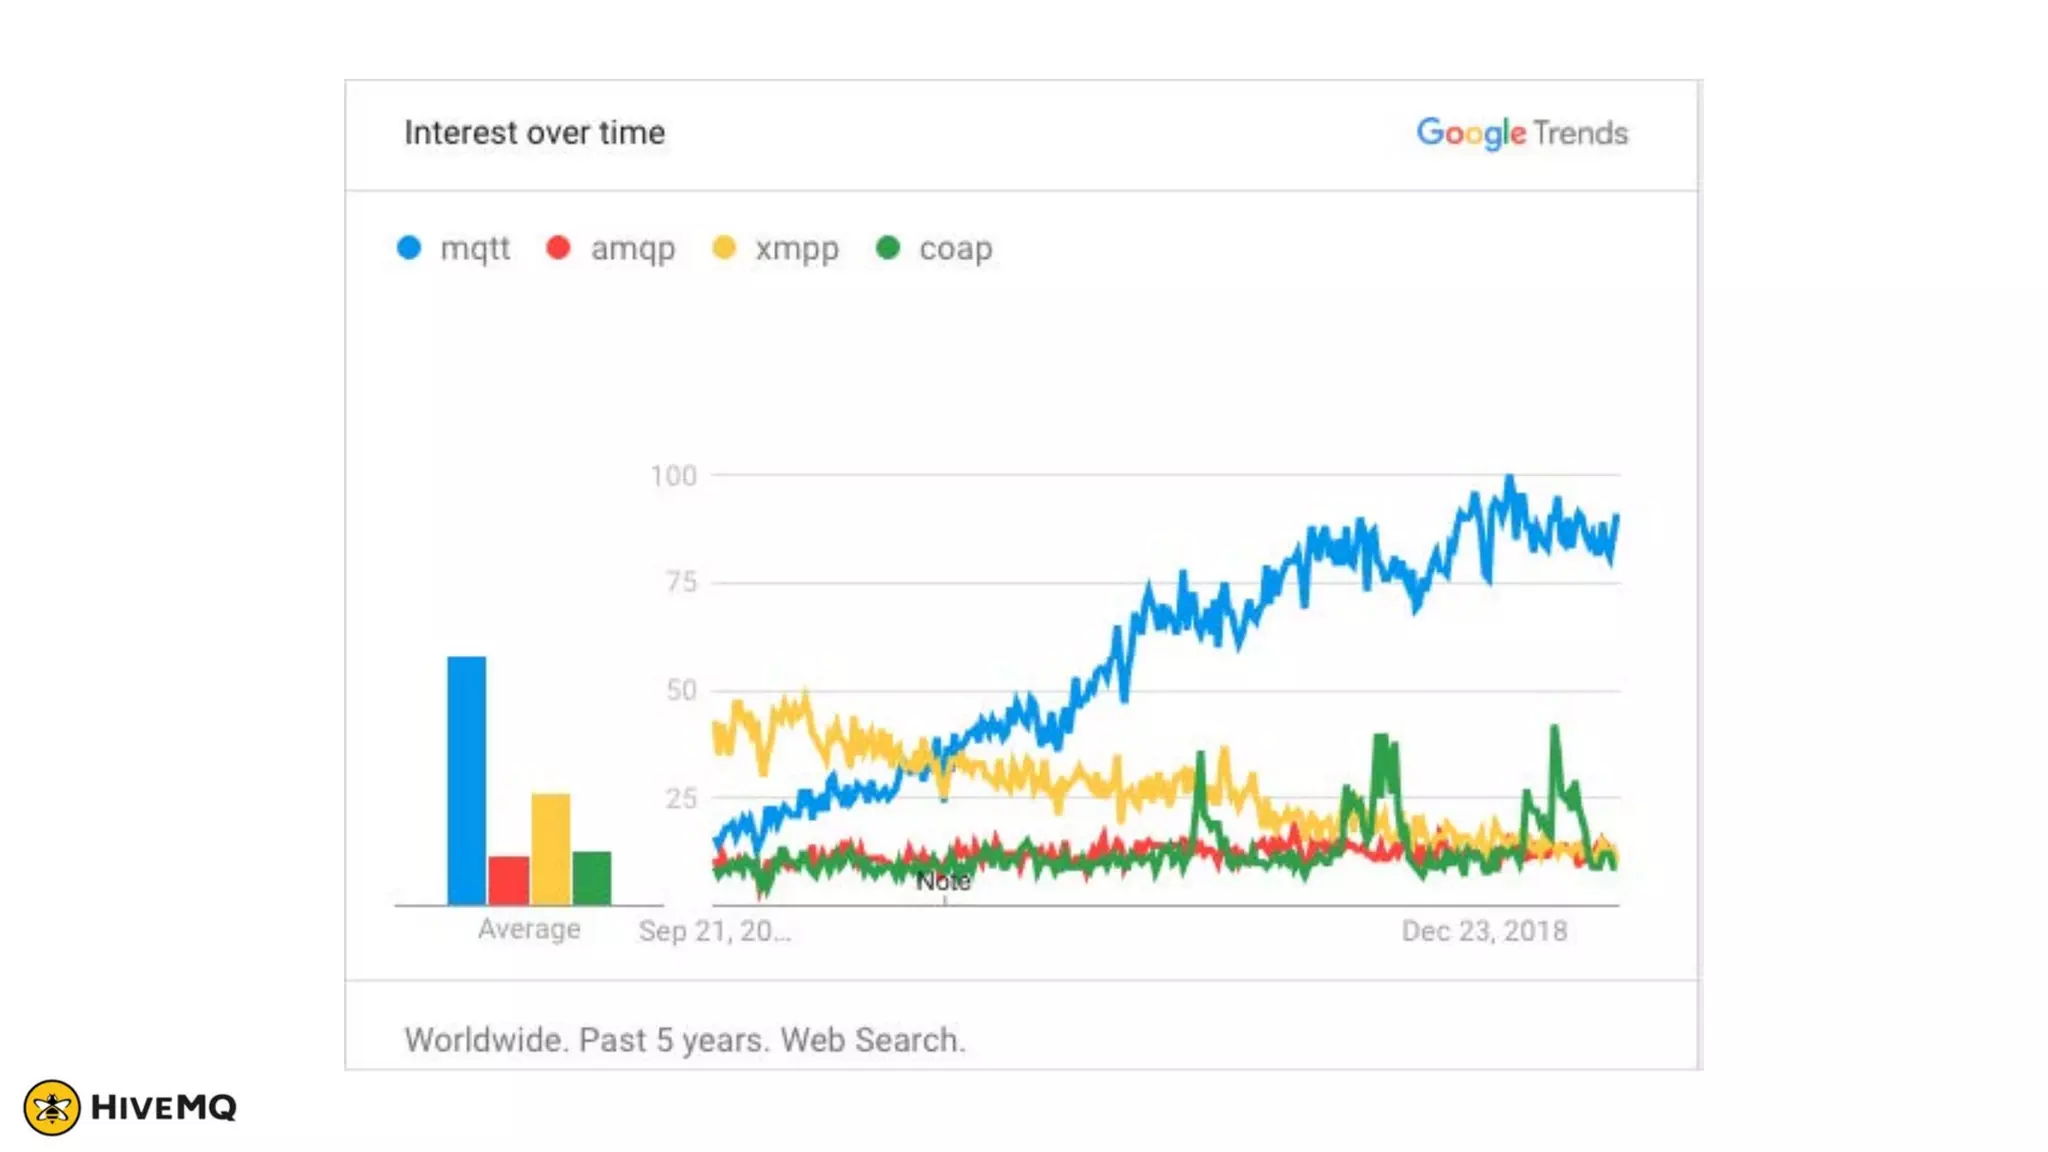2048x1152 pixels.
Task: Click the Note marker on the timeline
Action: [x=943, y=882]
